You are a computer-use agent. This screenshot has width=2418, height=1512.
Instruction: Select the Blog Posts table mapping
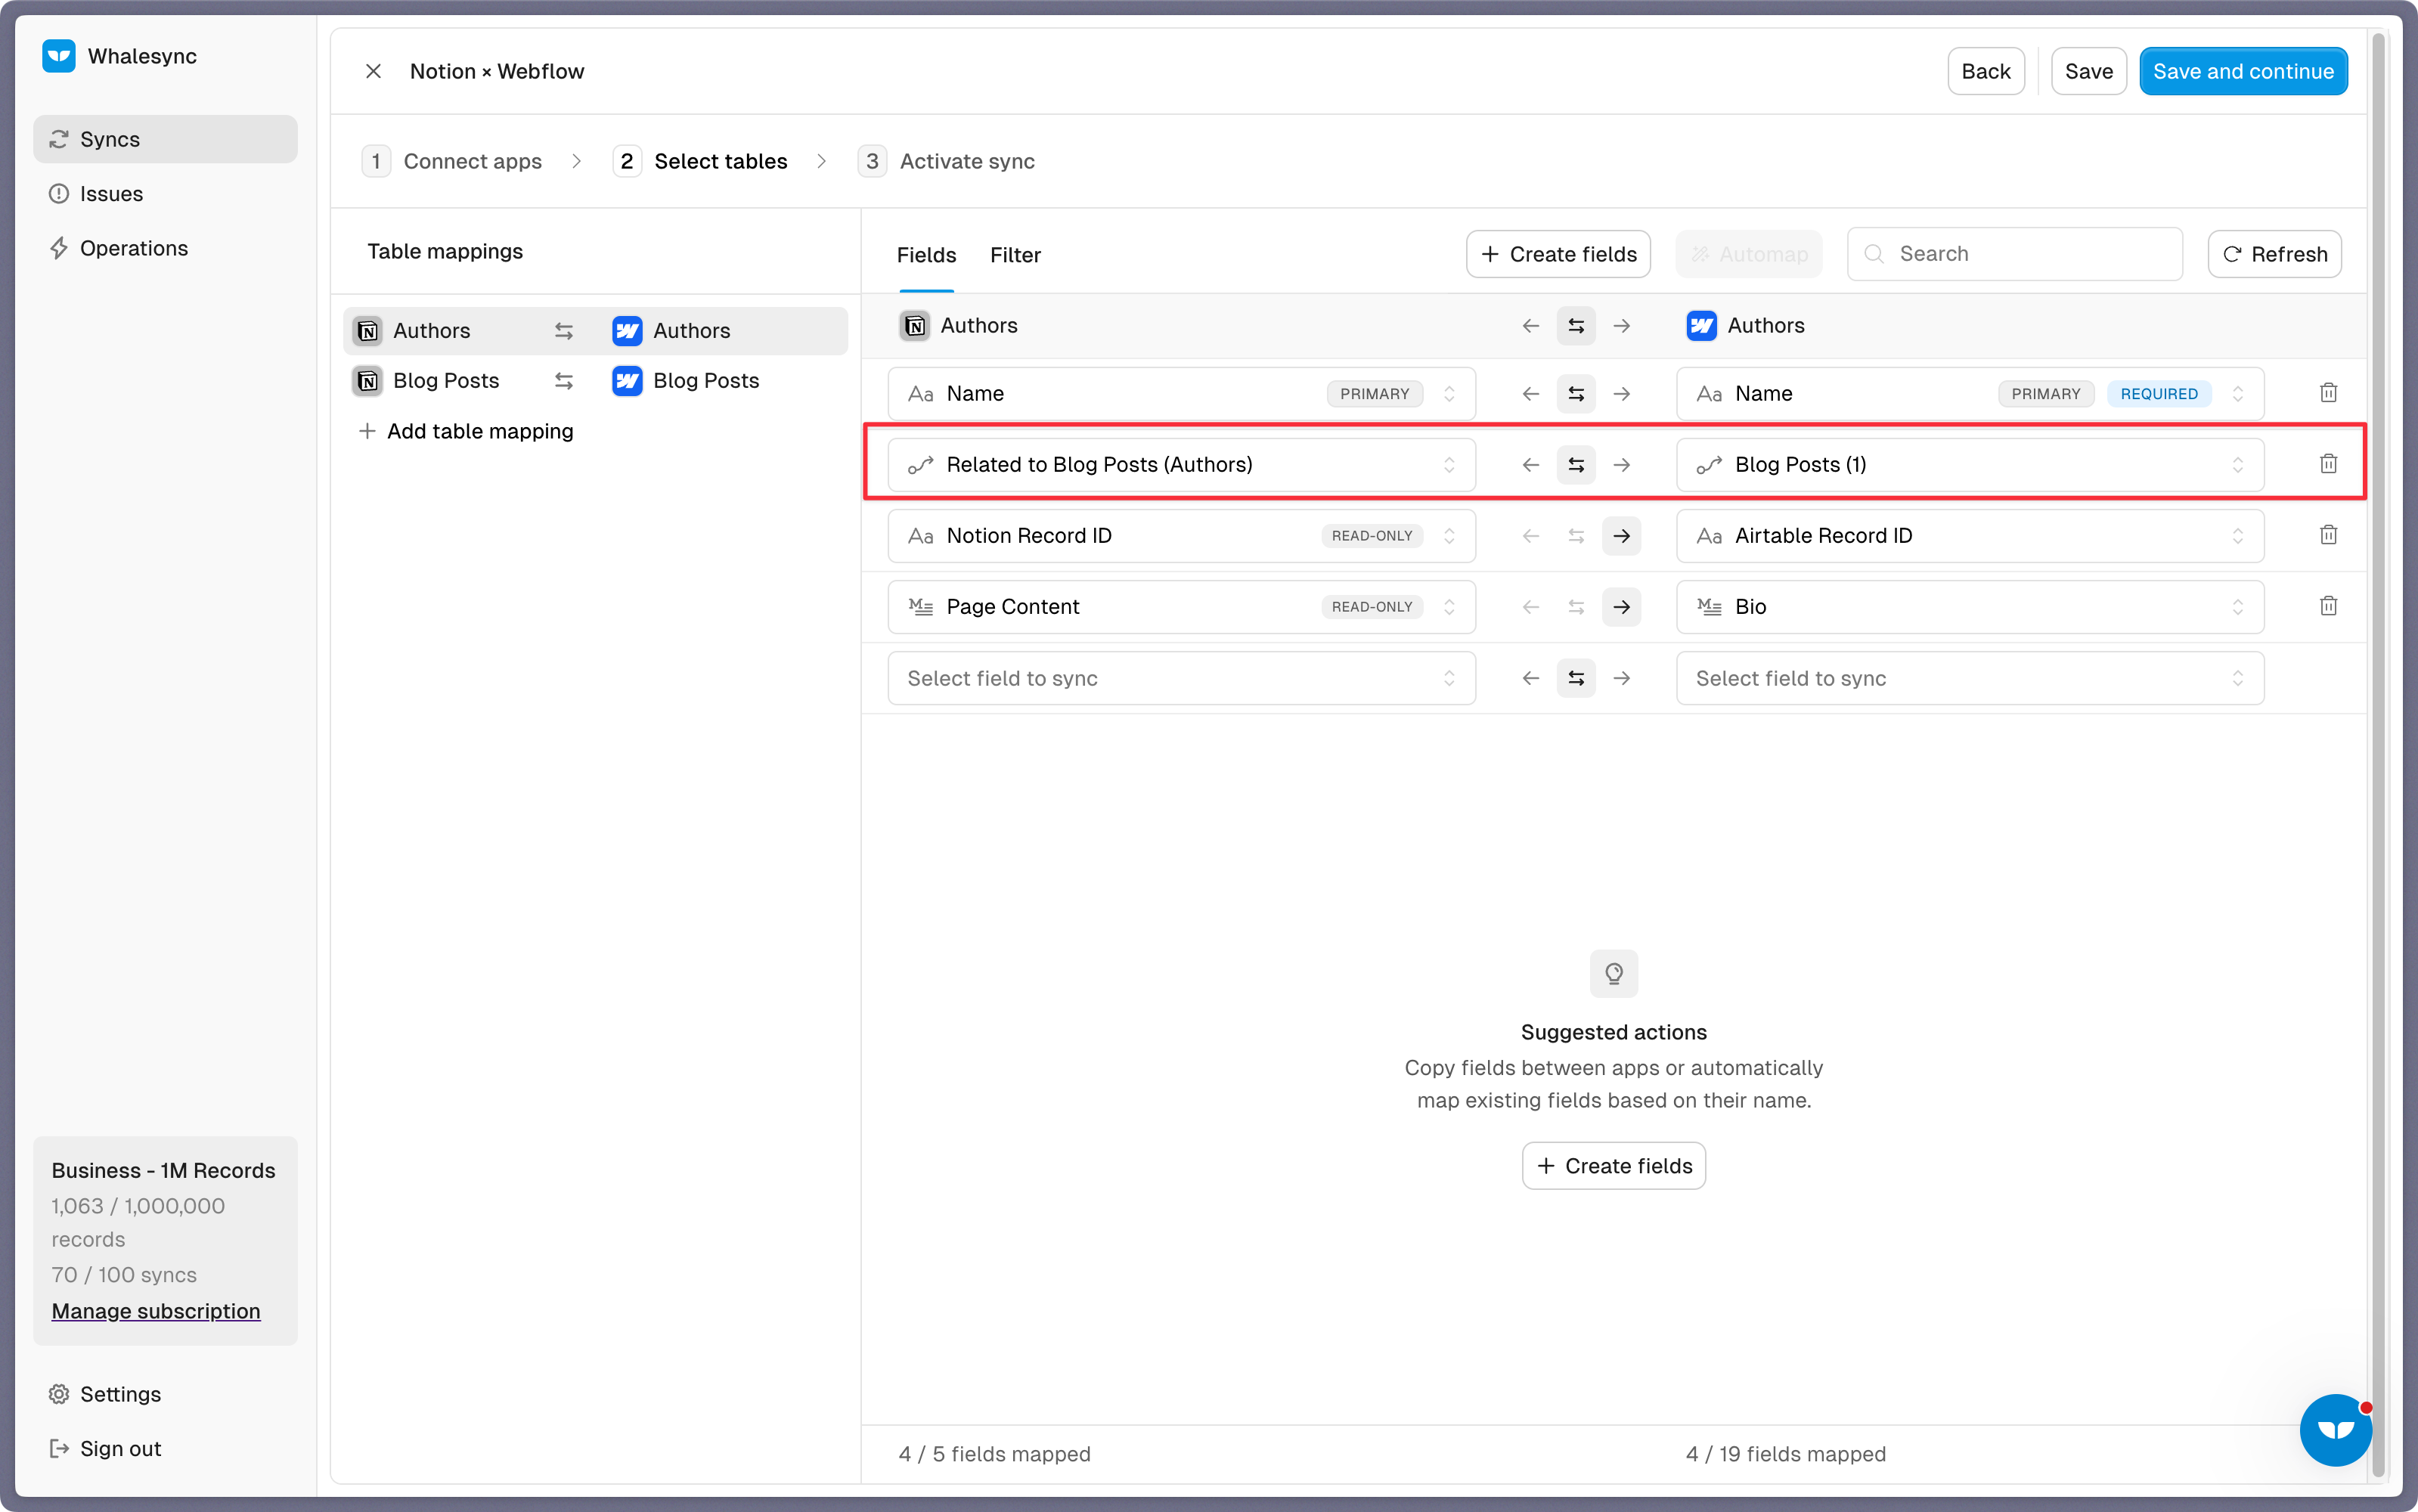[595, 380]
